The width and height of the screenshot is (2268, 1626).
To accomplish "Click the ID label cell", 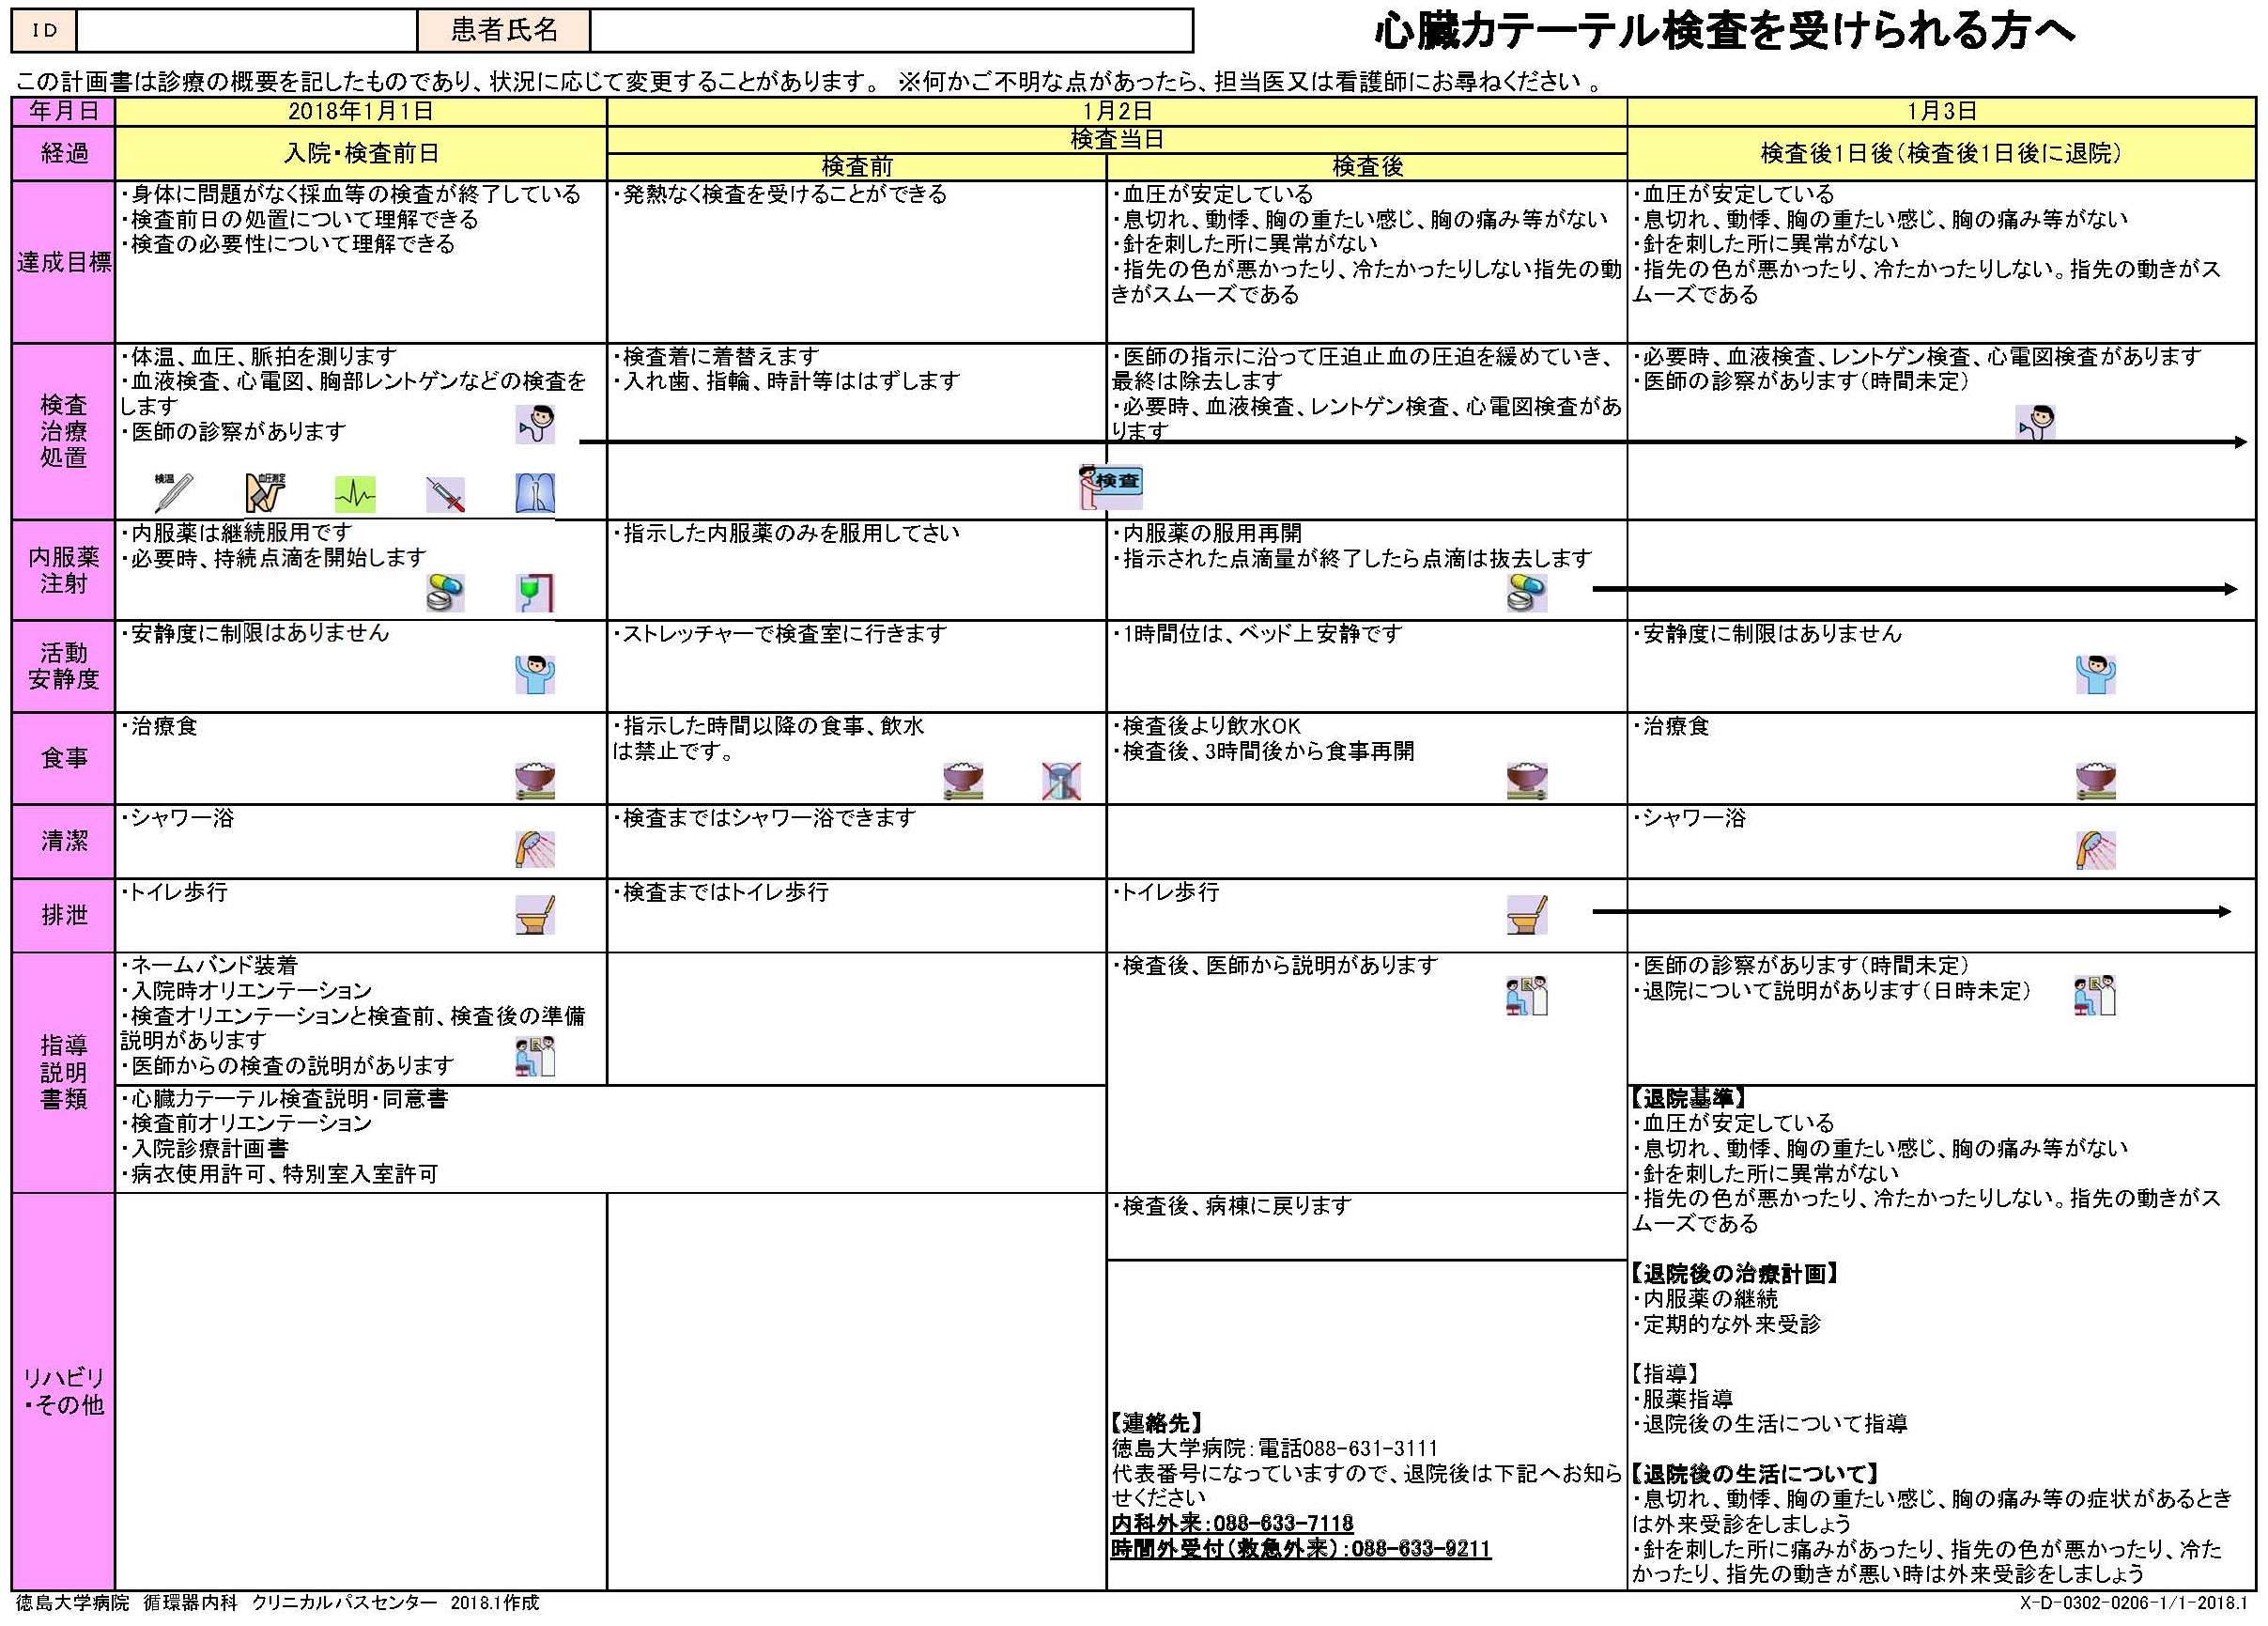I will tap(44, 30).
